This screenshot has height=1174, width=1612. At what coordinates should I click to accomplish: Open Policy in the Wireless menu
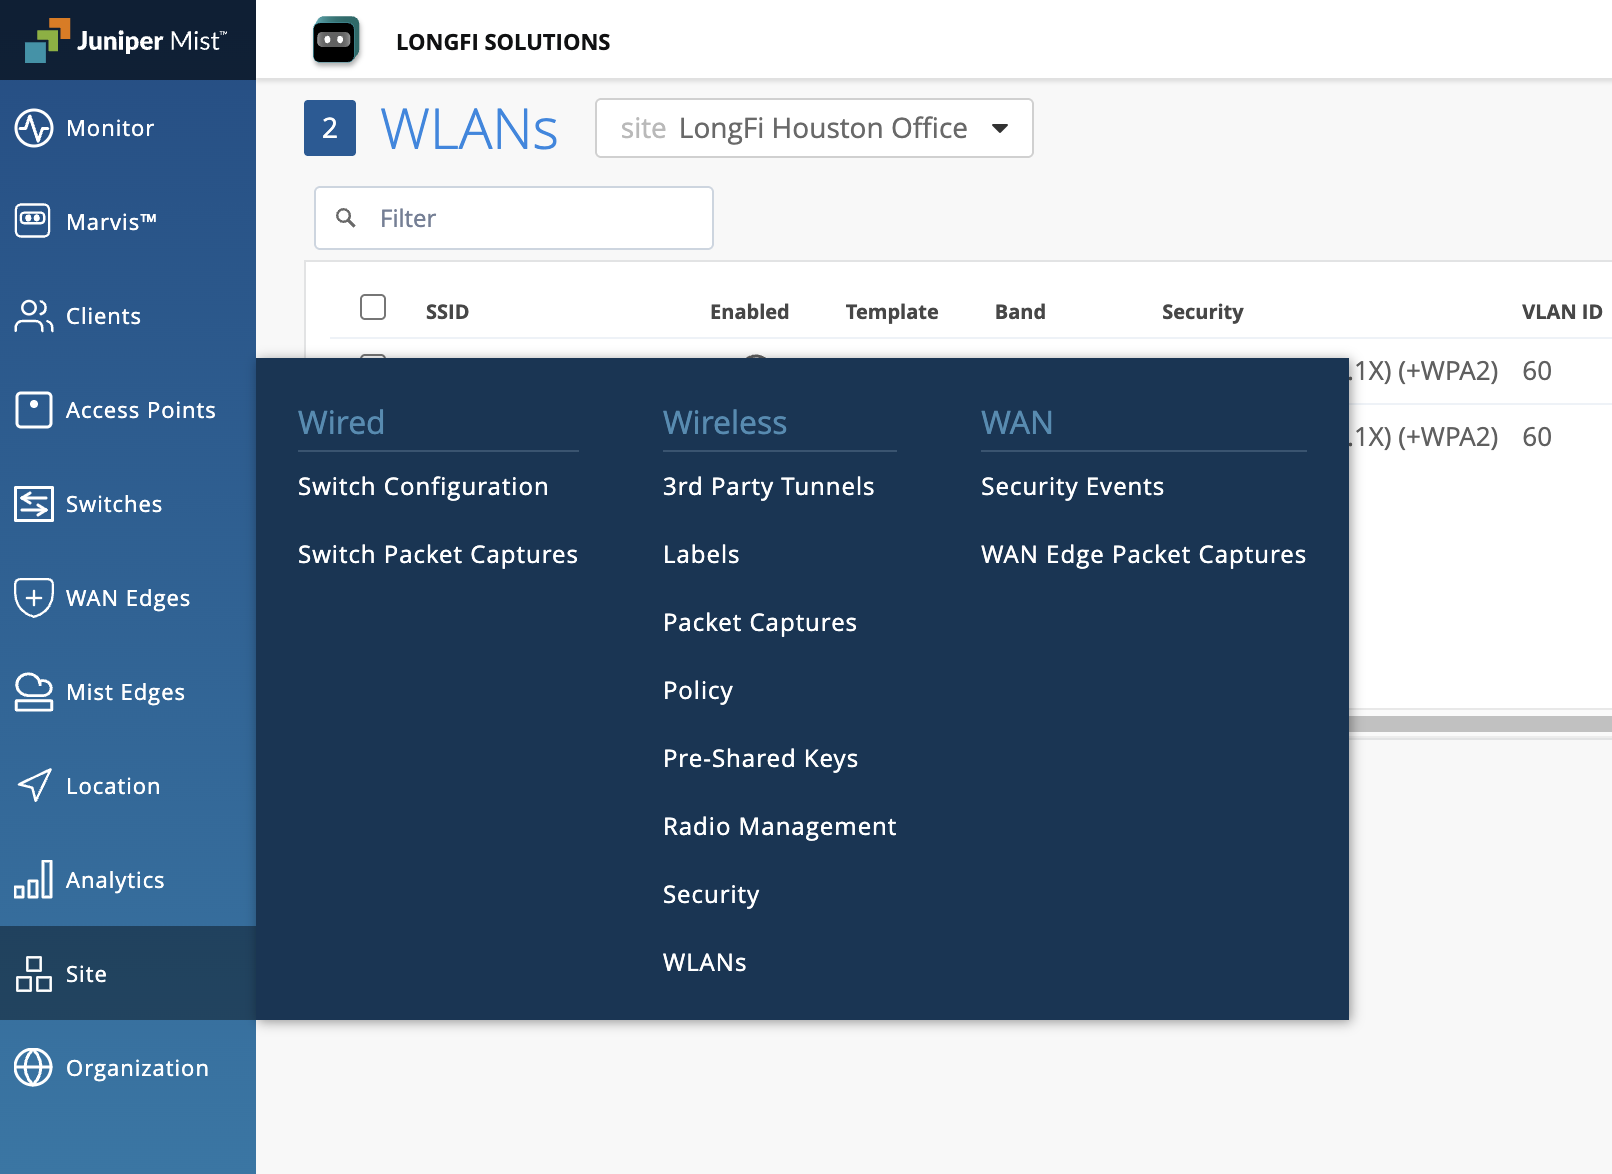click(x=698, y=690)
